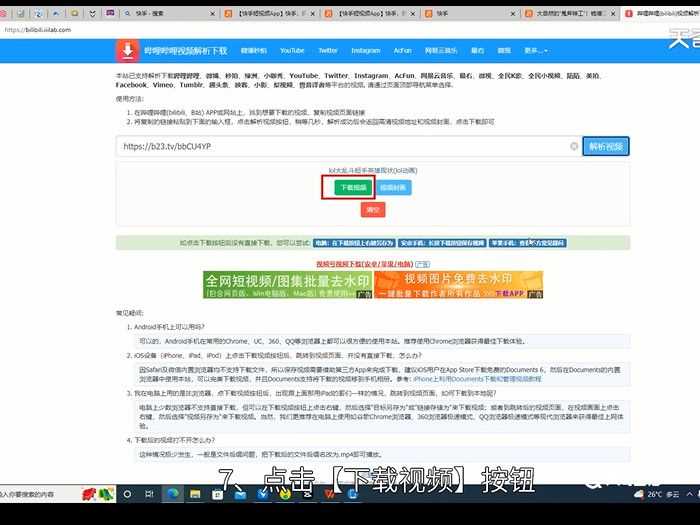700x525 pixels.
Task: Click the purple icon left of the first tab
Action: tap(110, 13)
